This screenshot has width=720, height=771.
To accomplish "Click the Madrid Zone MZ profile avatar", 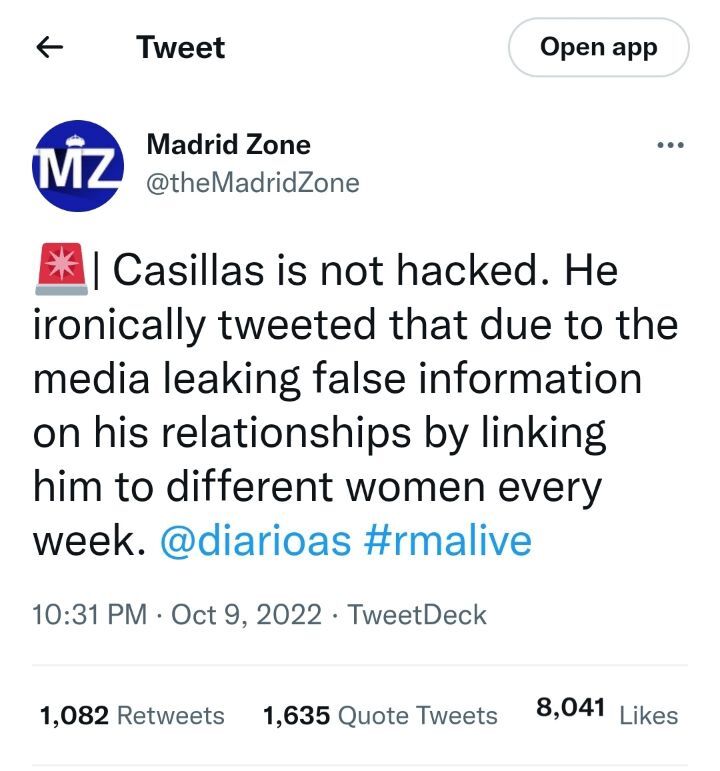I will click(x=79, y=165).
